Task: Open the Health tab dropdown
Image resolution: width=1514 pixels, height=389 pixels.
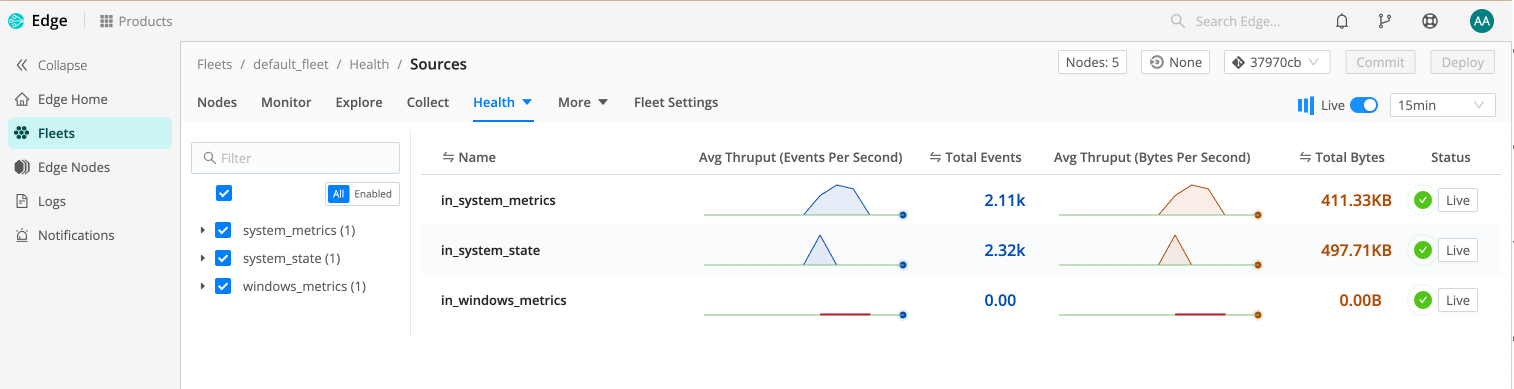Action: click(502, 102)
